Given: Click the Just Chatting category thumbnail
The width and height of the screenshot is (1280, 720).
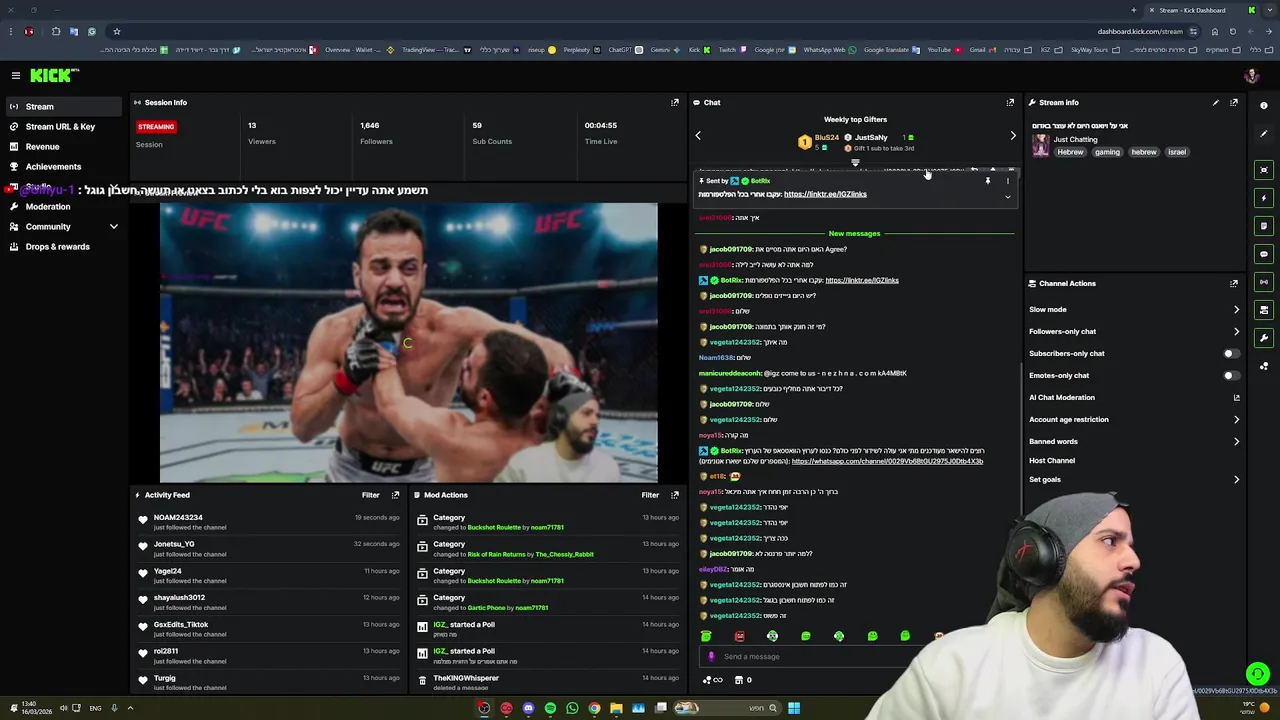Looking at the screenshot, I should [1040, 145].
